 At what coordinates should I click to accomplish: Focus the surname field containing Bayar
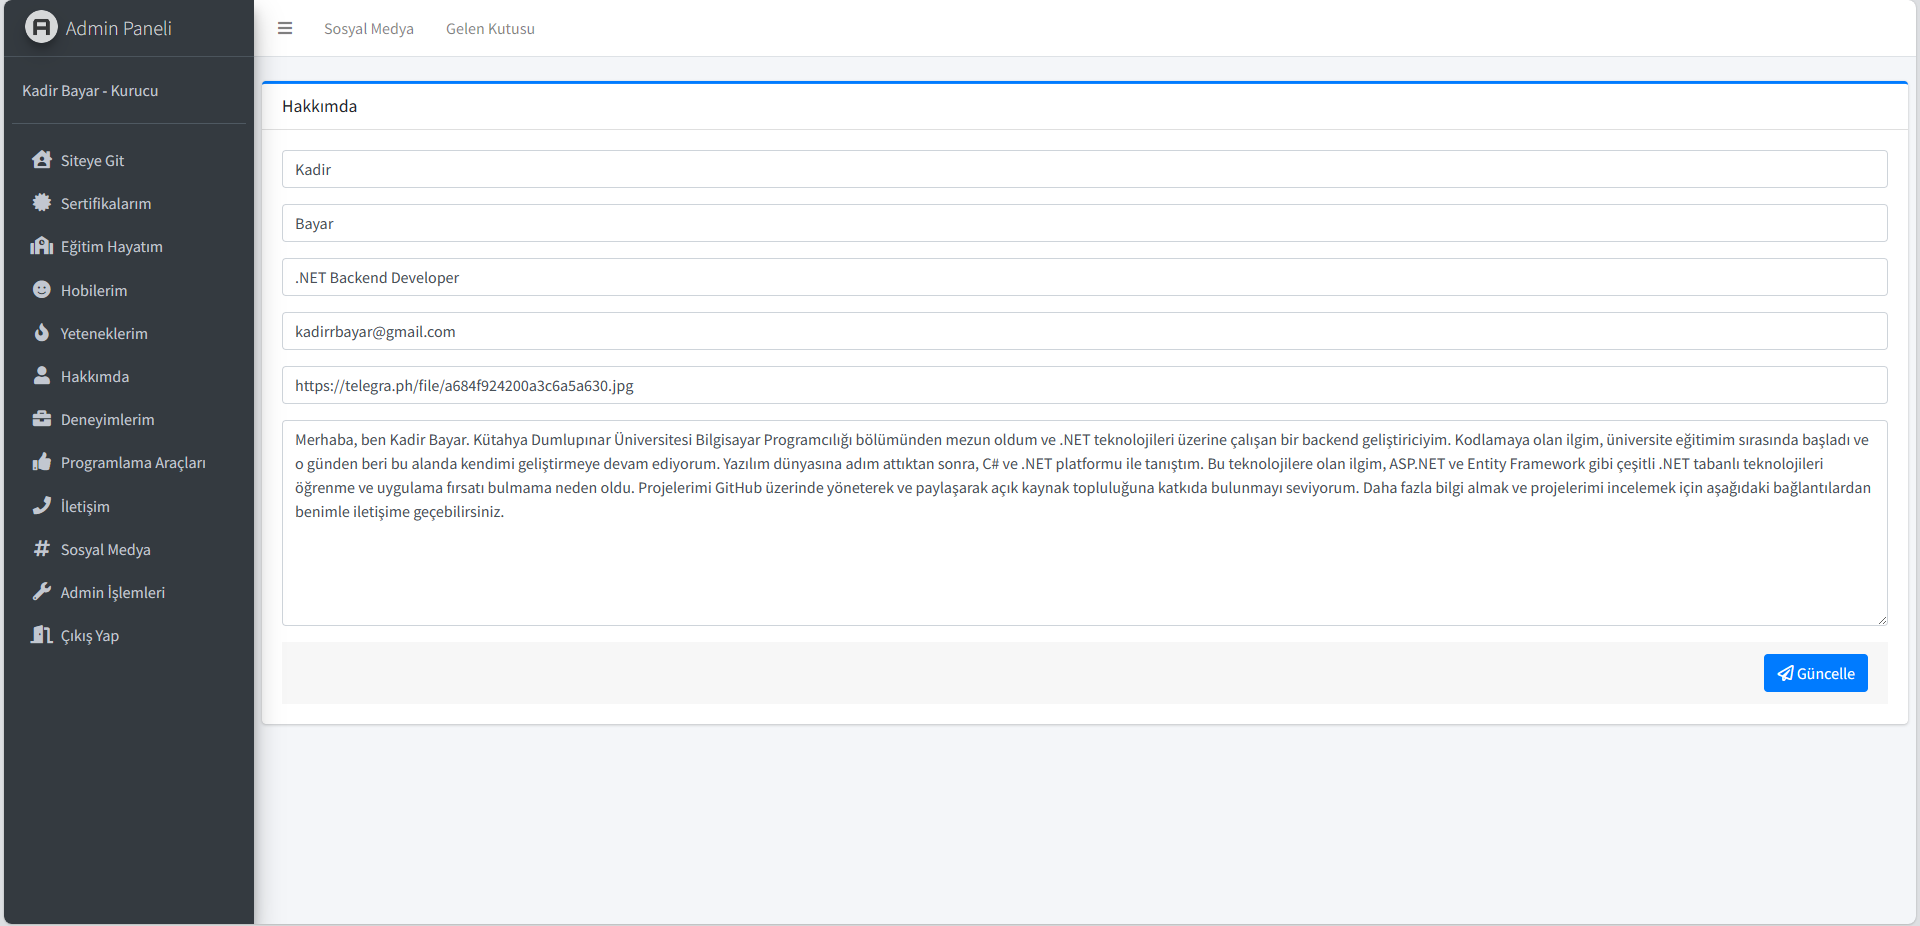tap(1084, 223)
